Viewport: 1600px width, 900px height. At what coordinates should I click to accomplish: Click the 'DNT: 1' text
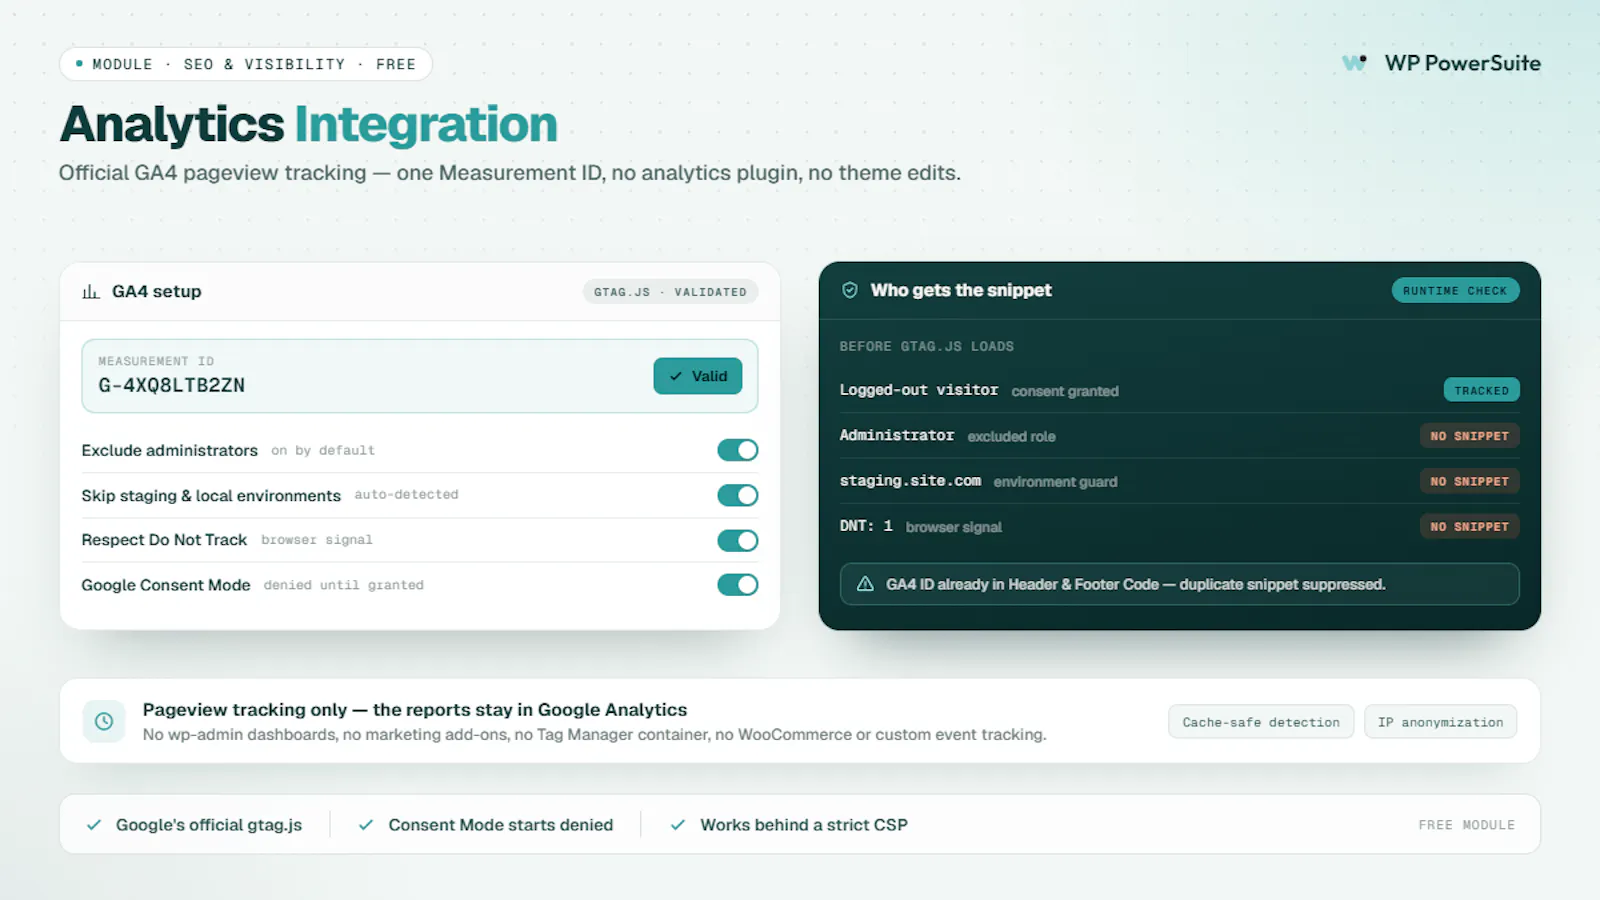click(x=866, y=526)
